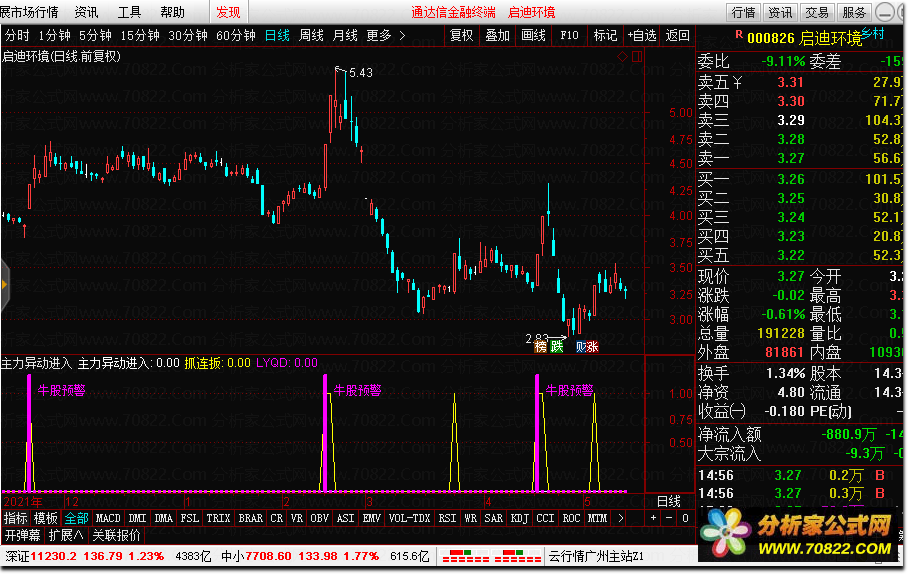Switch the indicator to BRAR

point(250,518)
